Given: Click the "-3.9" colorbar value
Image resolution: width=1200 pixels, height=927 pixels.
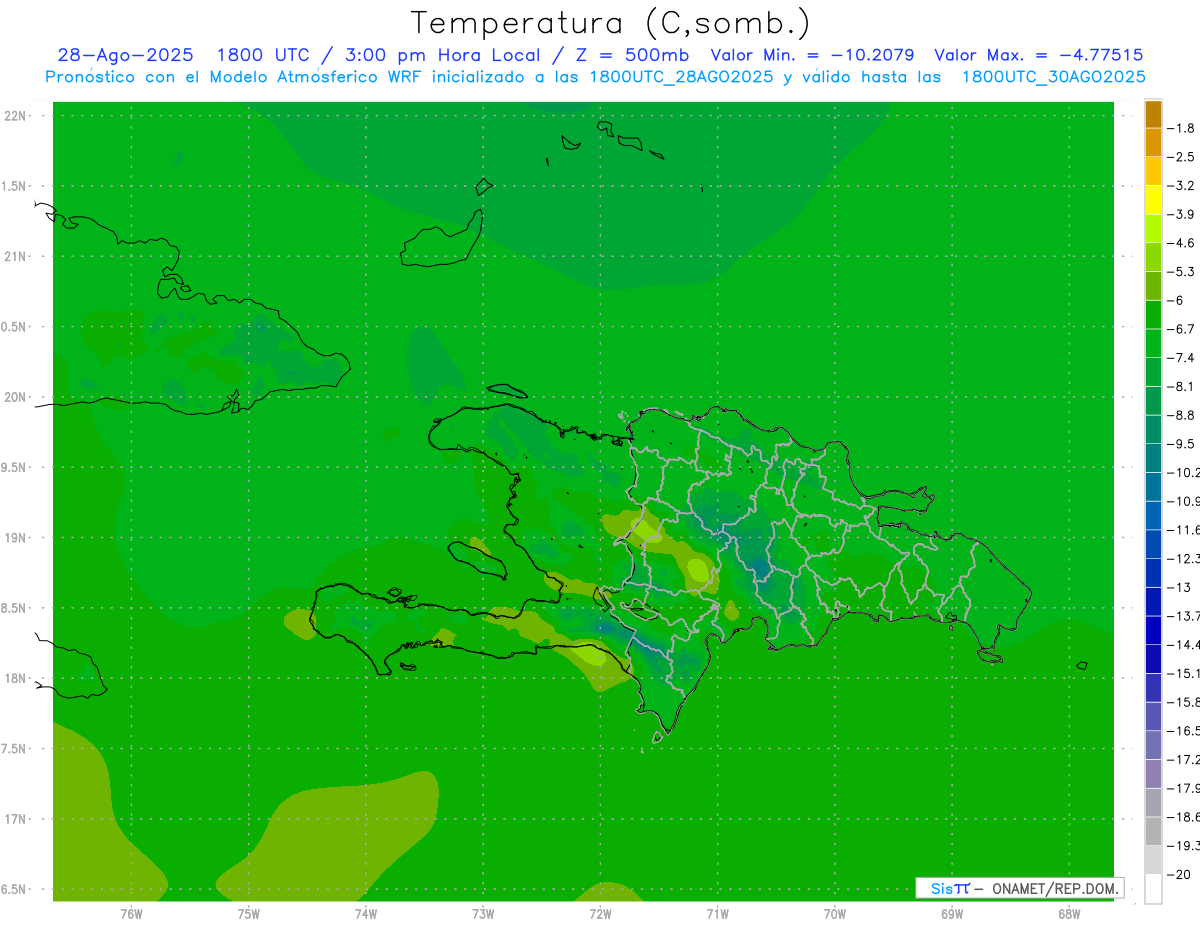Looking at the screenshot, I should [1181, 214].
